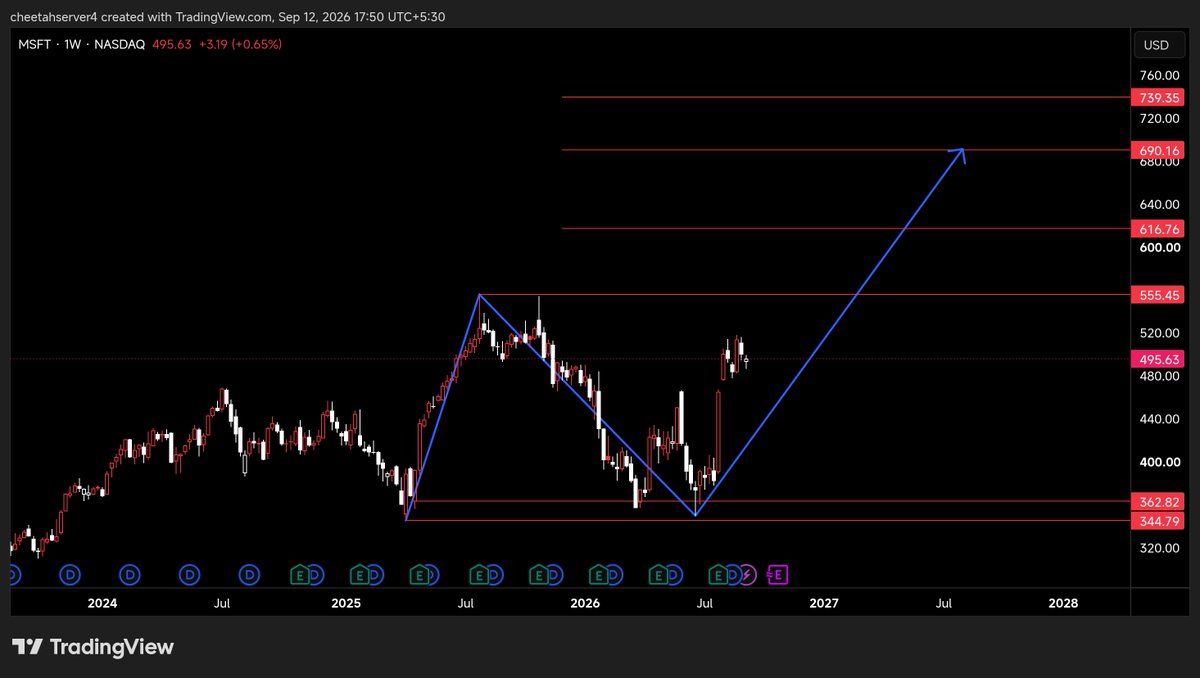
Task: Click the 2026 label on time axis
Action: (585, 604)
